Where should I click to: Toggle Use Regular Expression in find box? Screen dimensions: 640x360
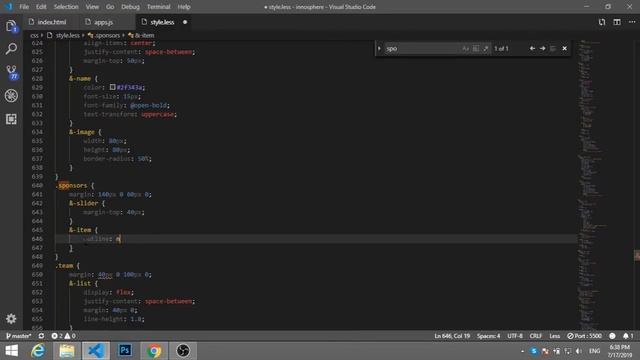pyautogui.click(x=486, y=49)
